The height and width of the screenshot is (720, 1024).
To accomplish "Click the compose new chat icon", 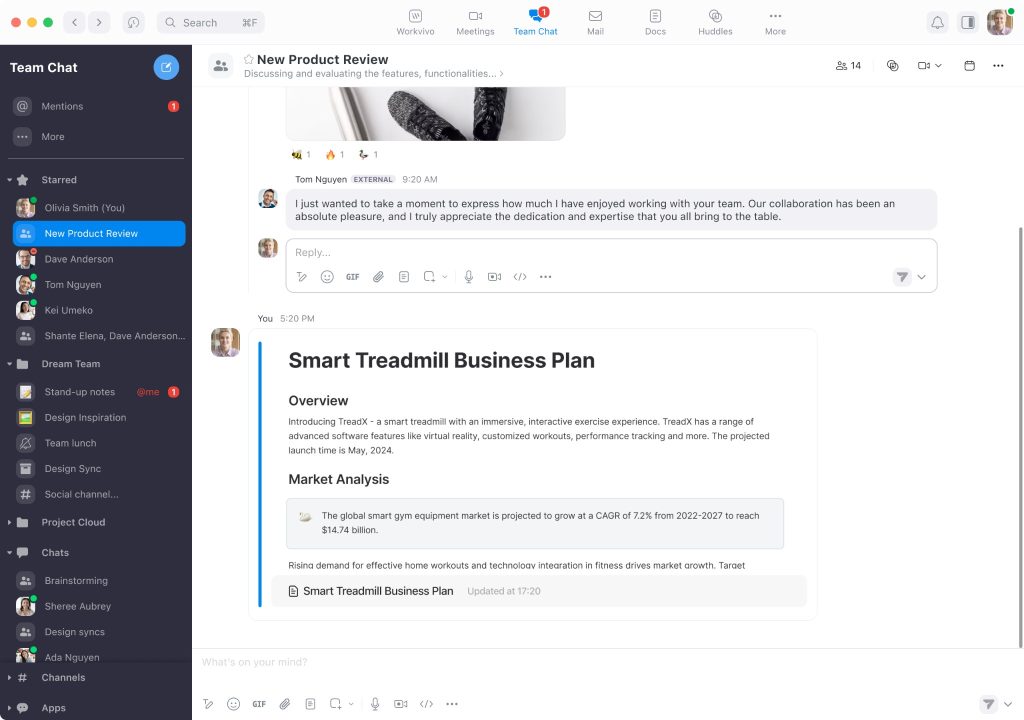I will (x=166, y=67).
